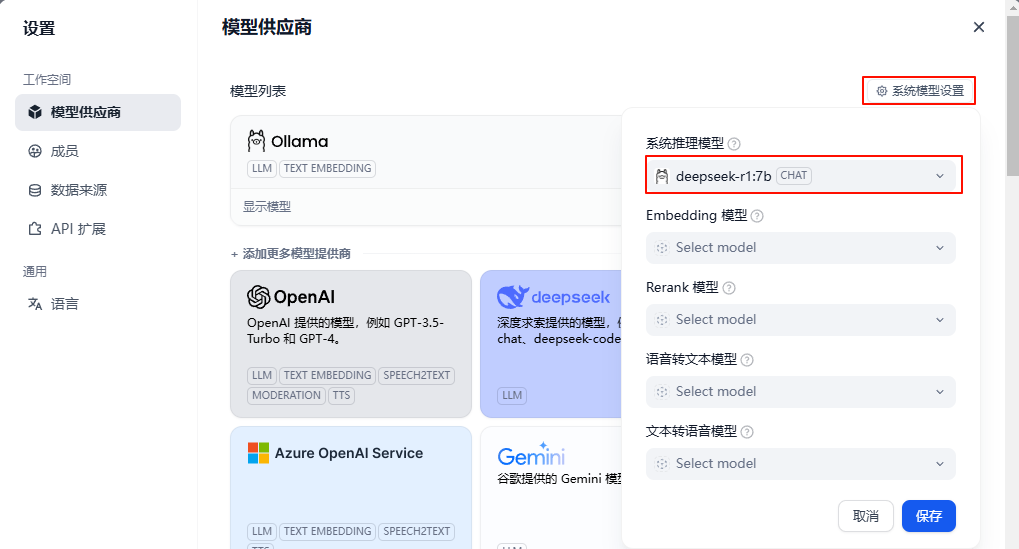1019x549 pixels.
Task: Open the Embedding 模型 Select model dropdown
Action: pos(801,248)
